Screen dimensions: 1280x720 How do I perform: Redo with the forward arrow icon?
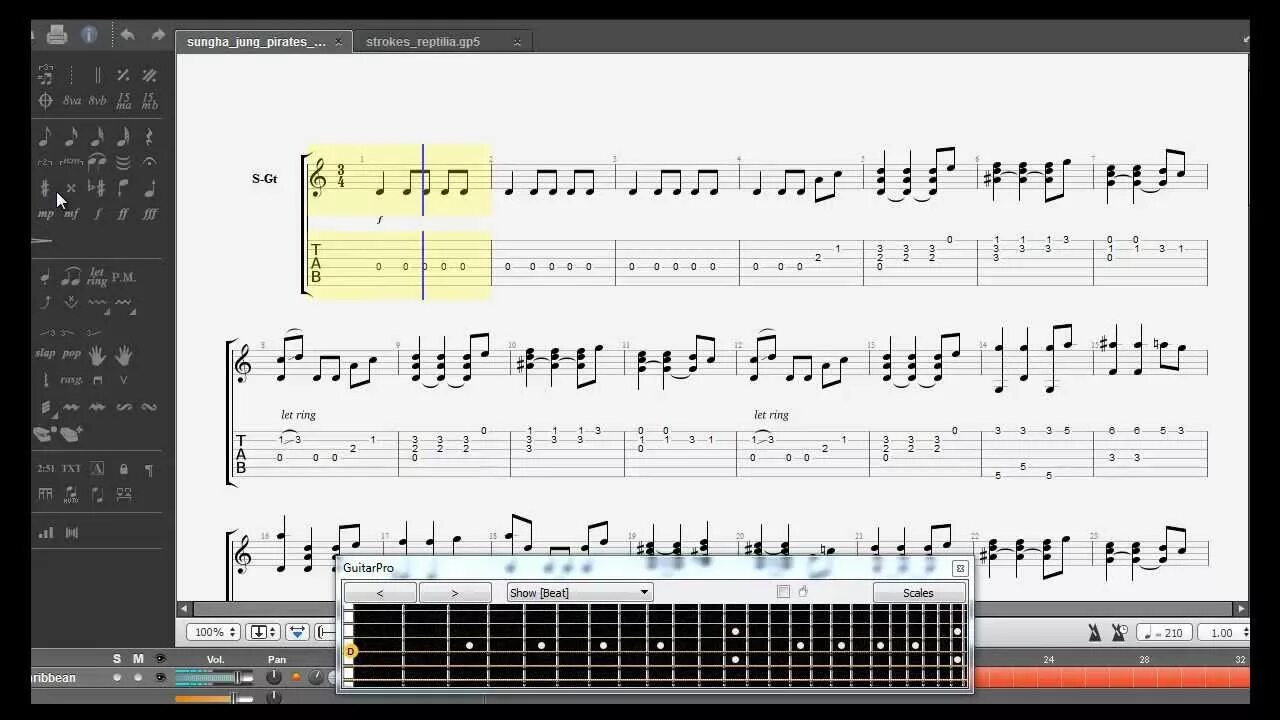[158, 35]
